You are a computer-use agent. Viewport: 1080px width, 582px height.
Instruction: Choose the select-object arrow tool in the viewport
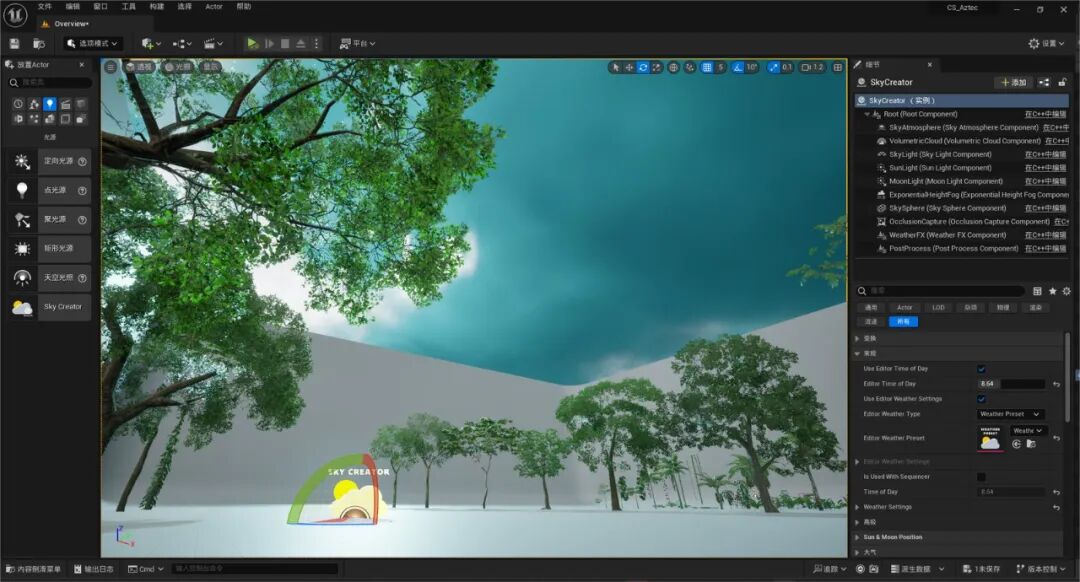pyautogui.click(x=615, y=67)
